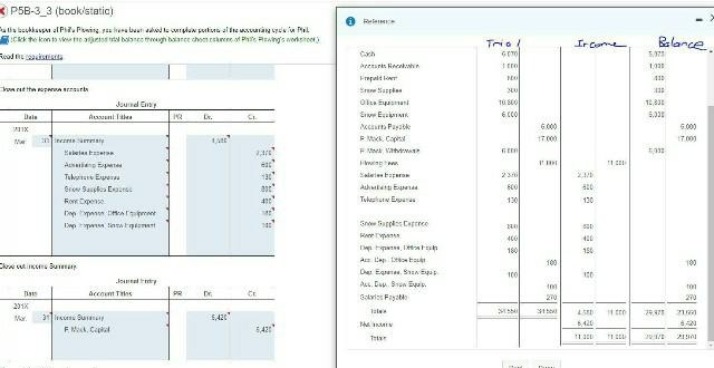
Task: Select the Telephone Expense account field
Action: [x=110, y=177]
